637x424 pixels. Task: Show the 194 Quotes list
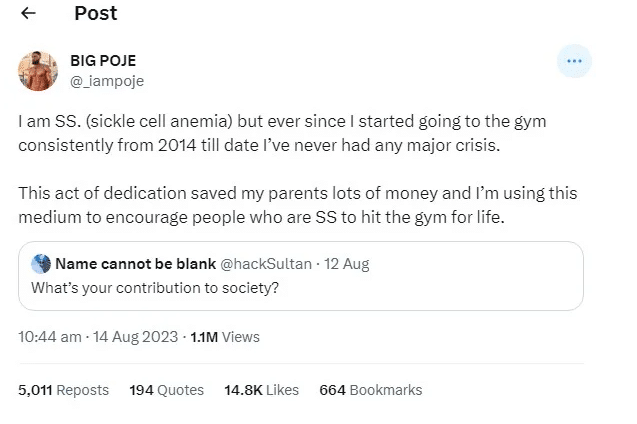(x=166, y=390)
